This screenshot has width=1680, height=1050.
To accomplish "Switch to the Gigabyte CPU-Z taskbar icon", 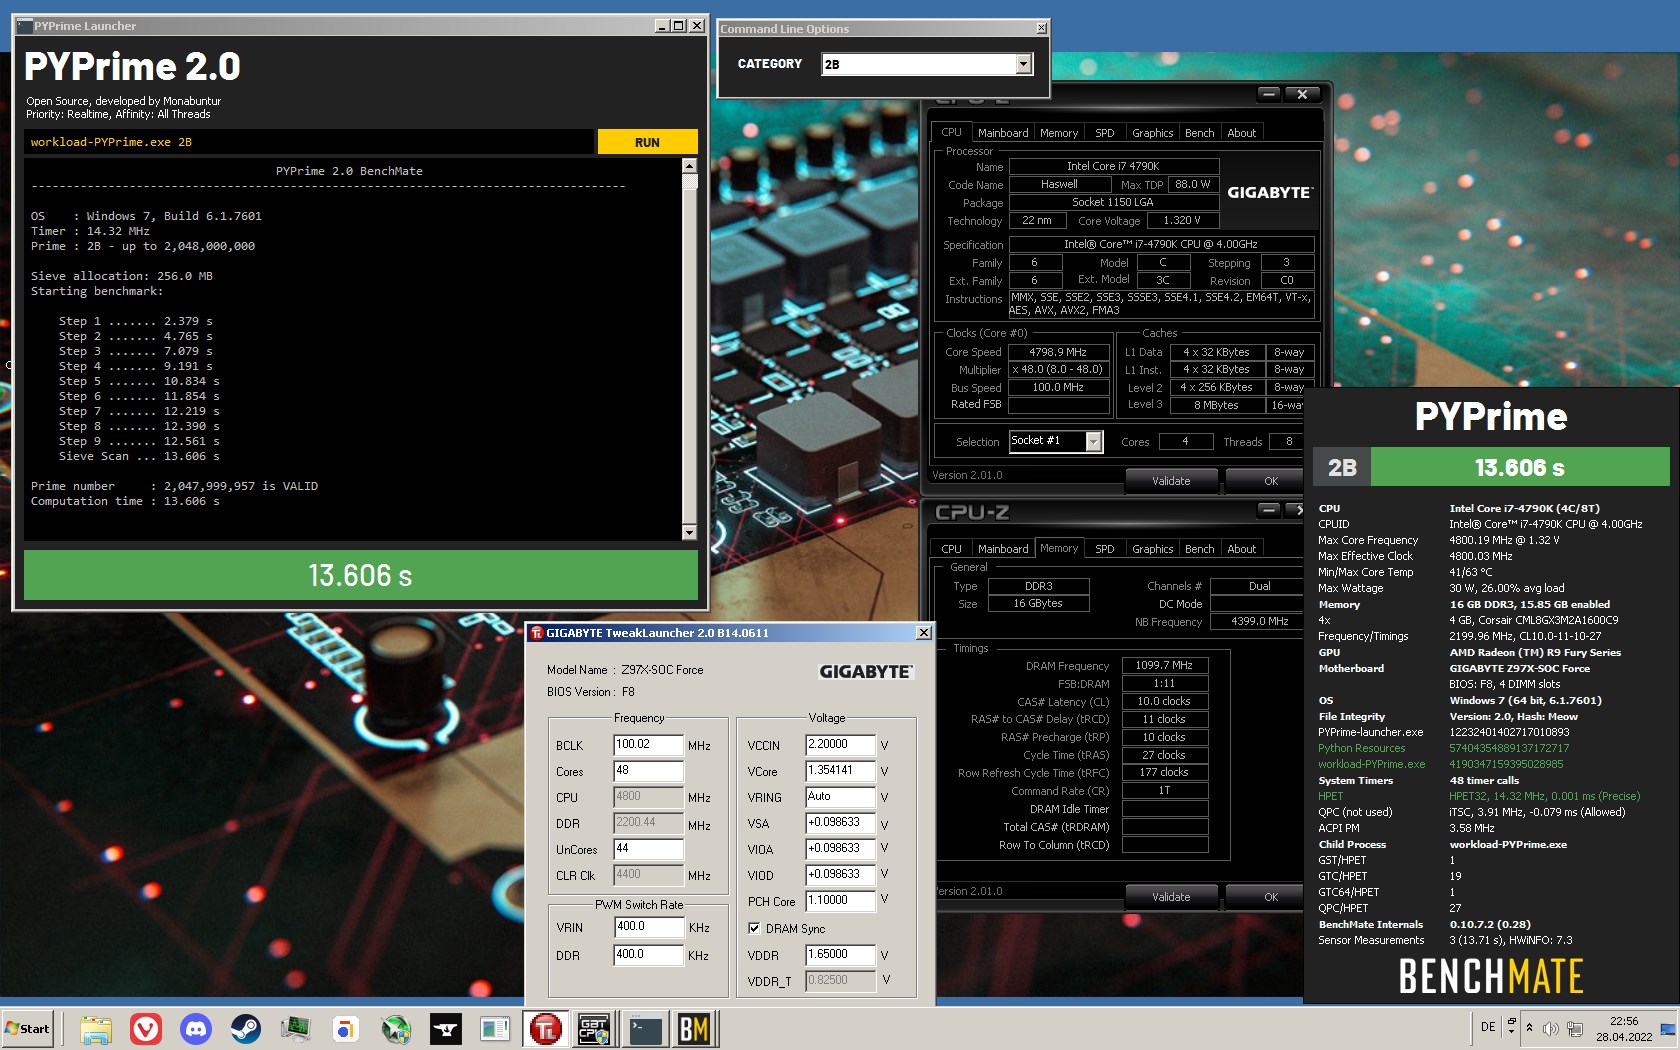I will (594, 1029).
